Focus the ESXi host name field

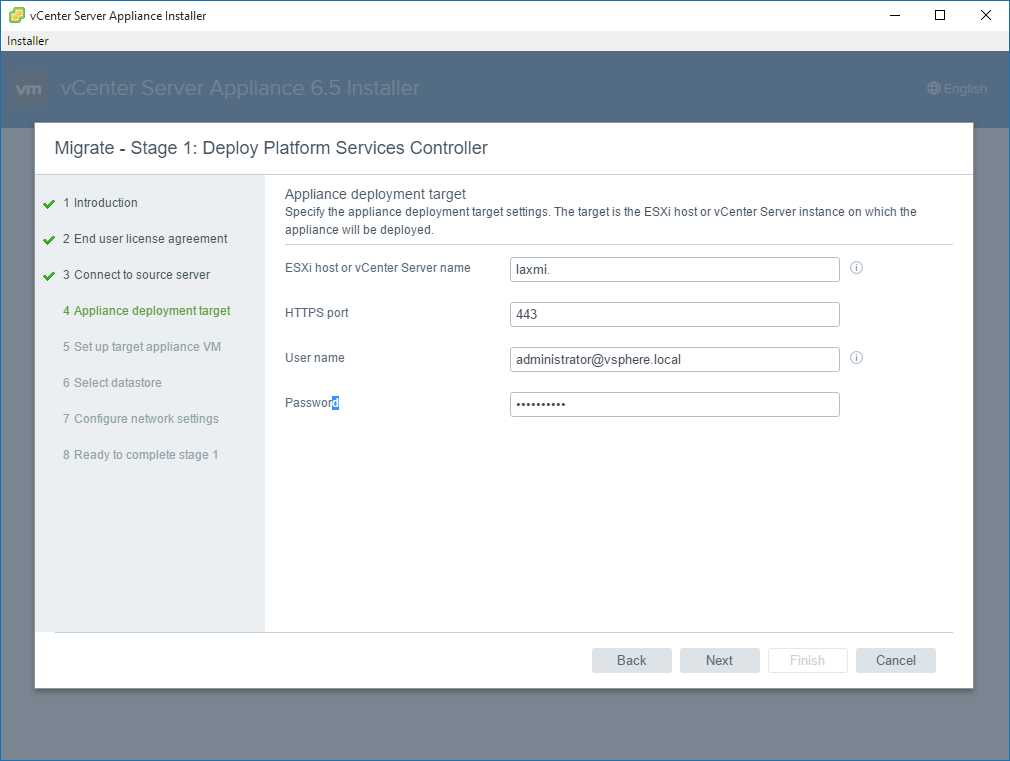(674, 270)
